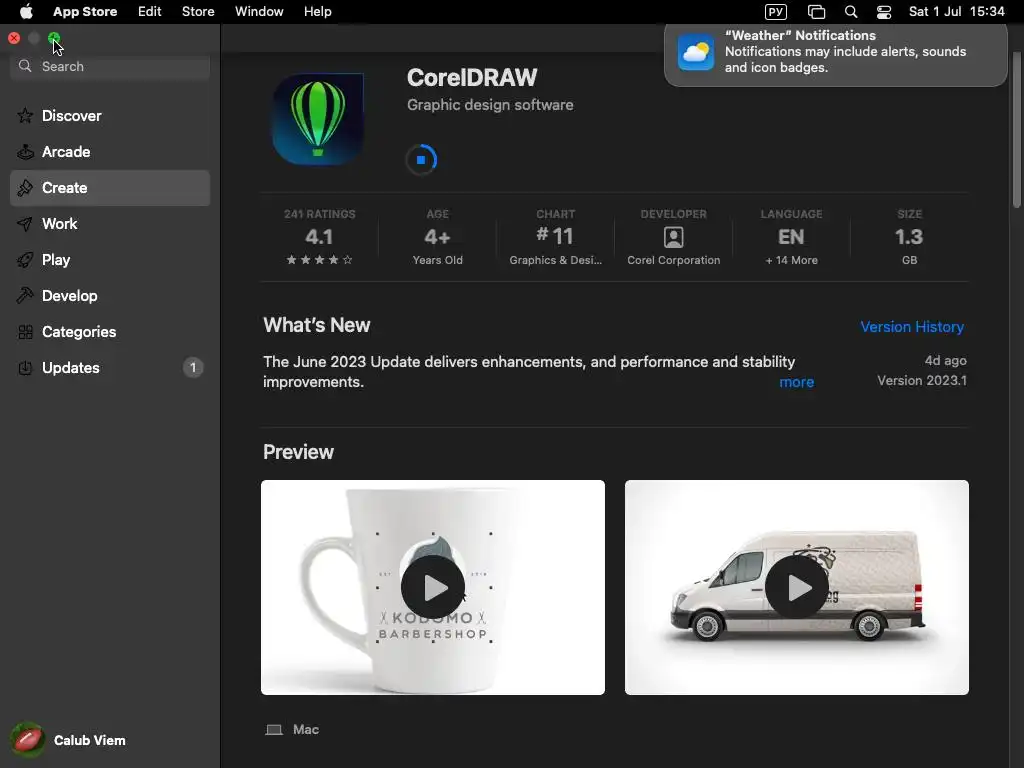Click the Develop hammer icon
Screen dimensions: 1024x768
pyautogui.click(x=25, y=296)
